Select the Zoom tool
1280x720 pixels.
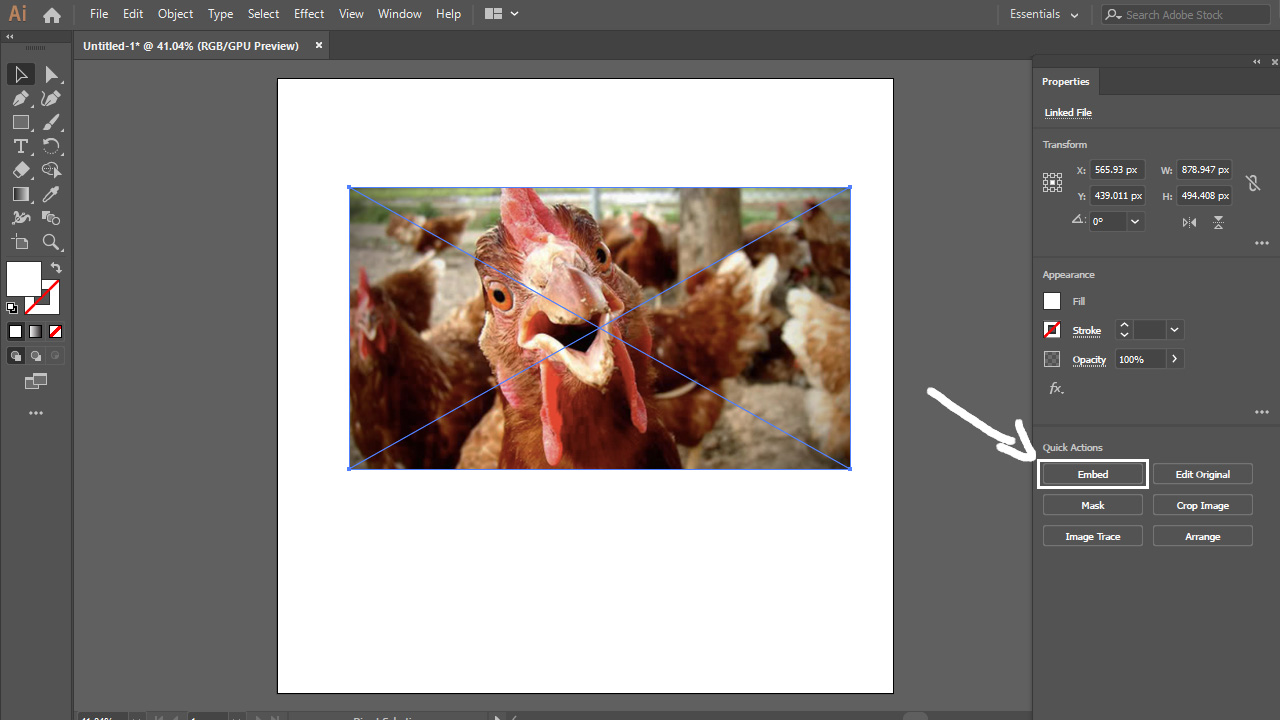click(52, 243)
